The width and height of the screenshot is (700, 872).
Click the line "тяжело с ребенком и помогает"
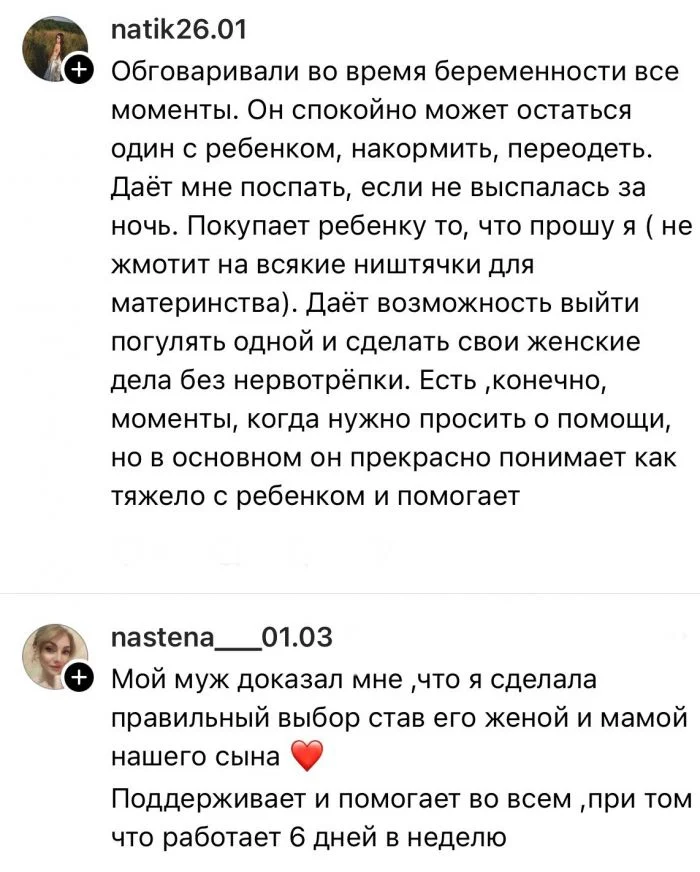point(314,495)
